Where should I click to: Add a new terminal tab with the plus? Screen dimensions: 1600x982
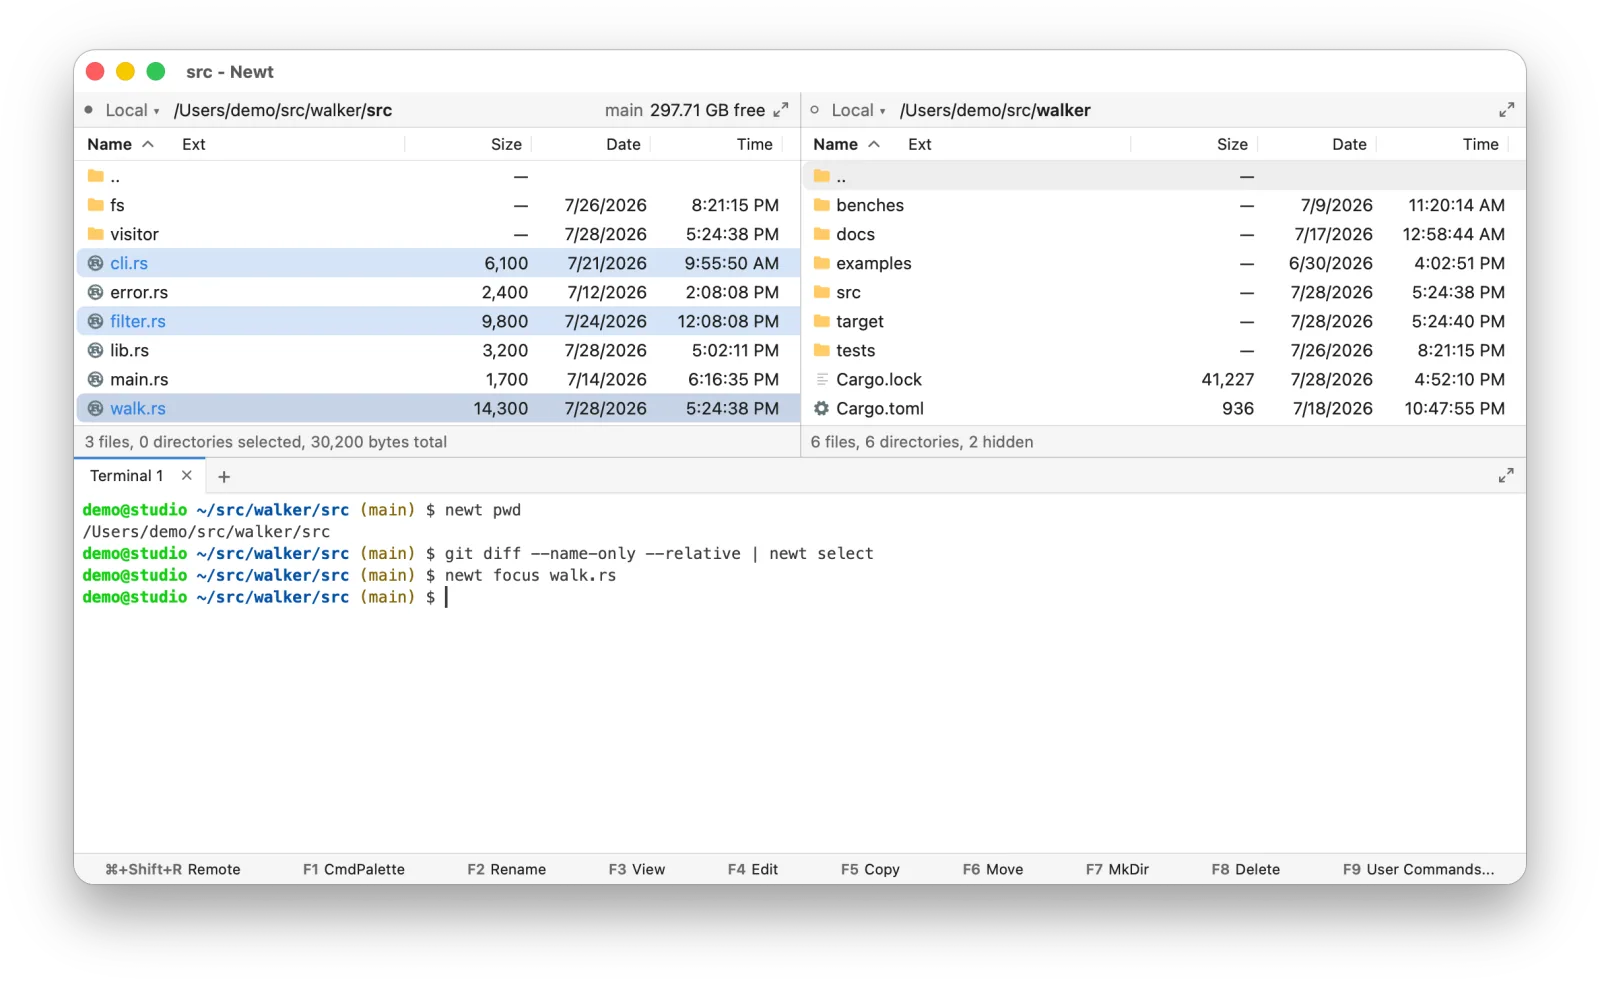224,477
